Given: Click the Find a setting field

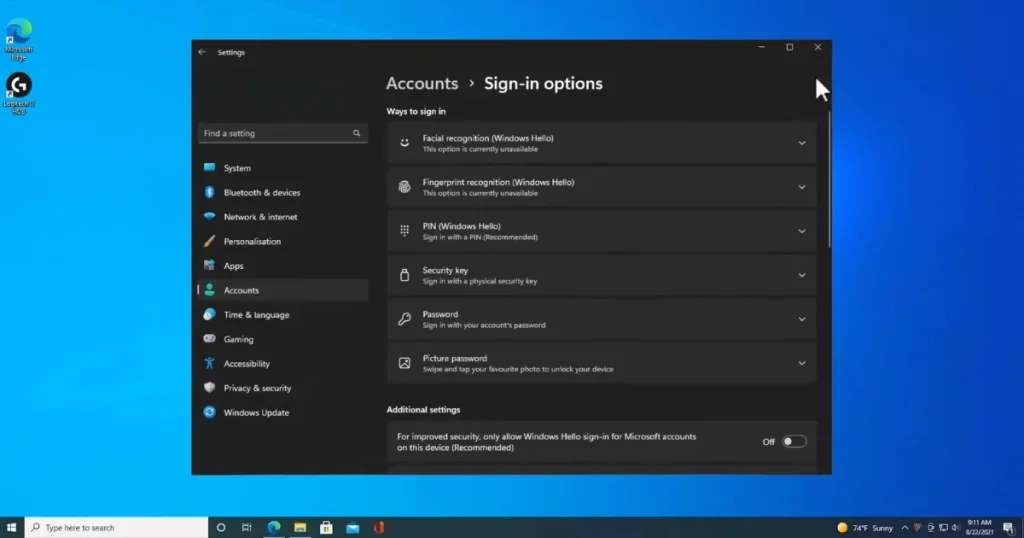Looking at the screenshot, I should [x=283, y=133].
